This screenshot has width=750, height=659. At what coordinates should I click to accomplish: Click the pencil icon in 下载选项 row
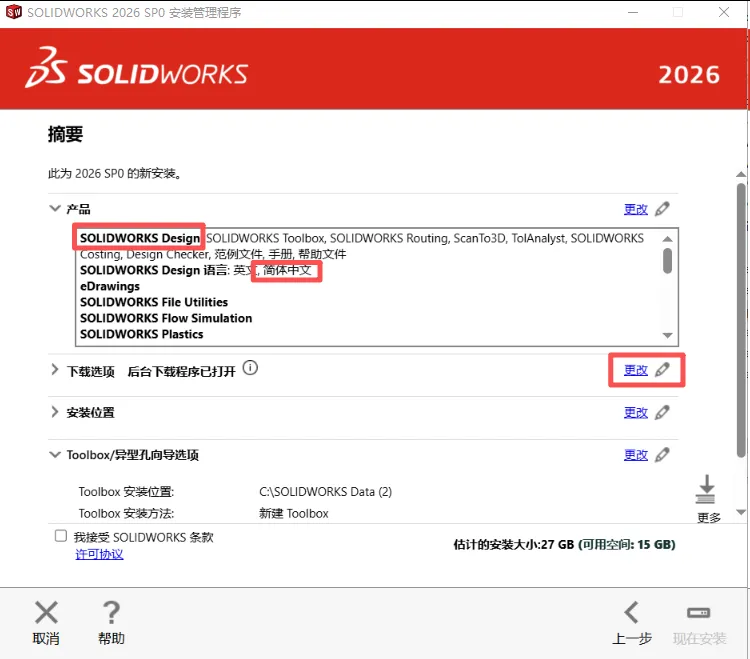(662, 370)
